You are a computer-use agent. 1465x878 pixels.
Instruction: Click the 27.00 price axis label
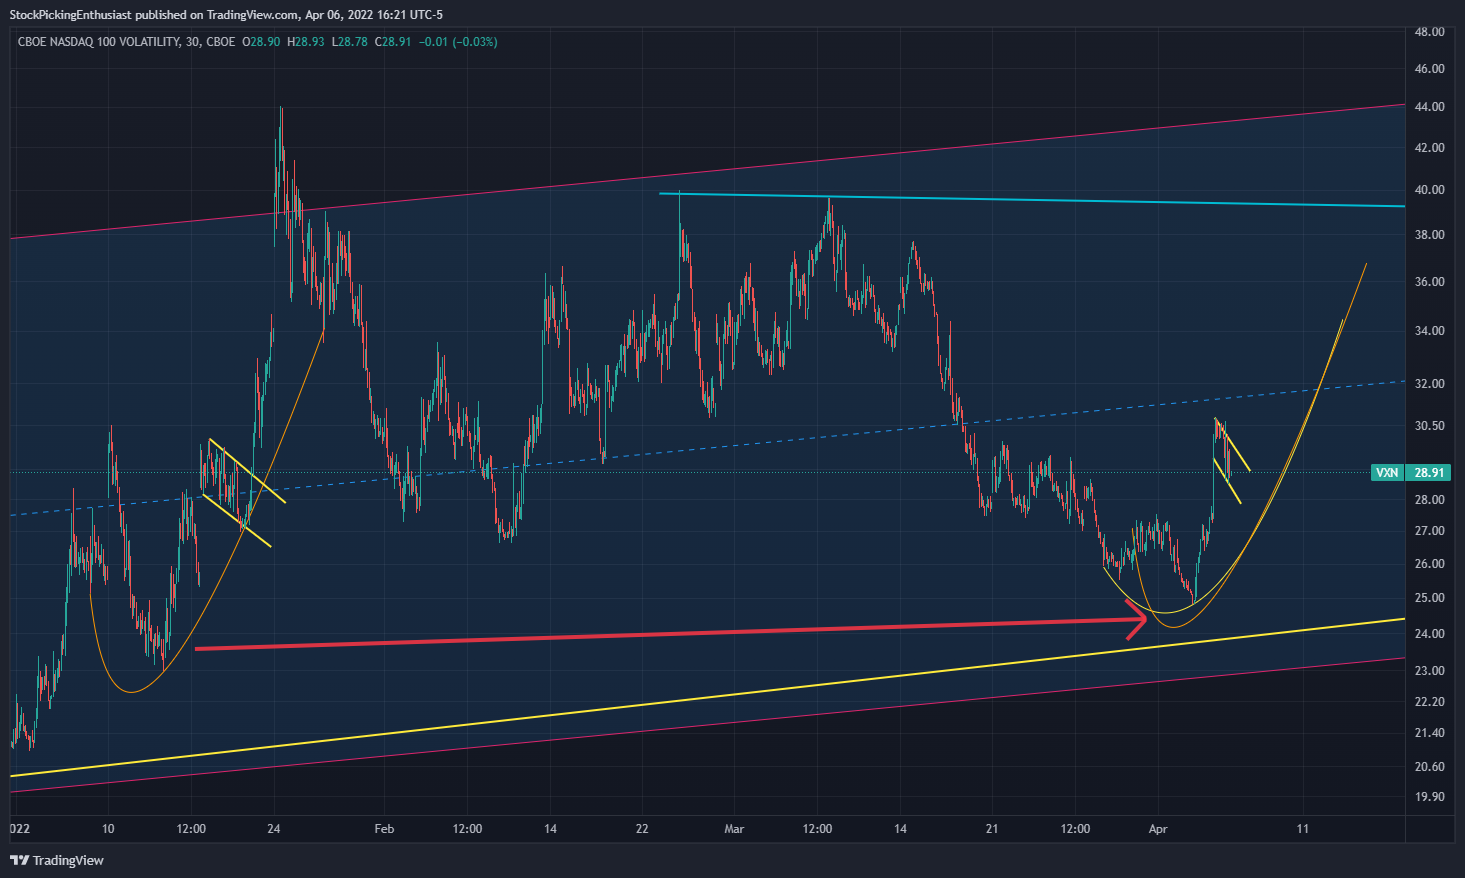tap(1430, 531)
